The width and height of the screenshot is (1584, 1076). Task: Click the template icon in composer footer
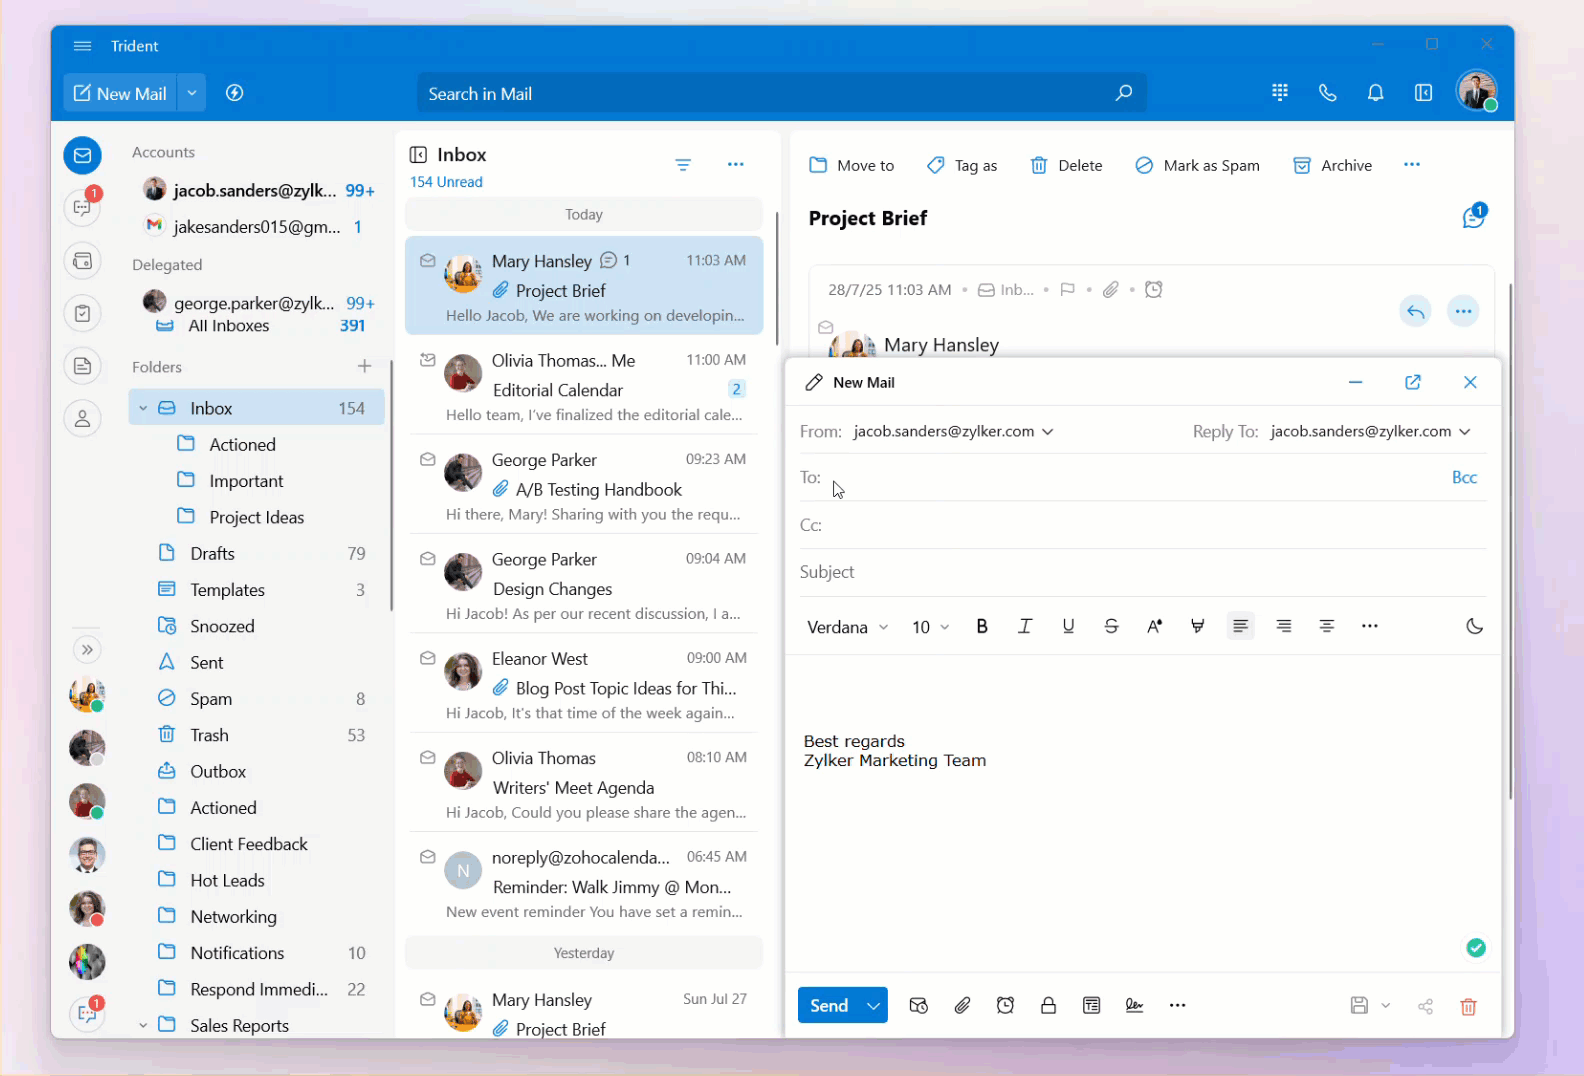pyautogui.click(x=1091, y=1006)
